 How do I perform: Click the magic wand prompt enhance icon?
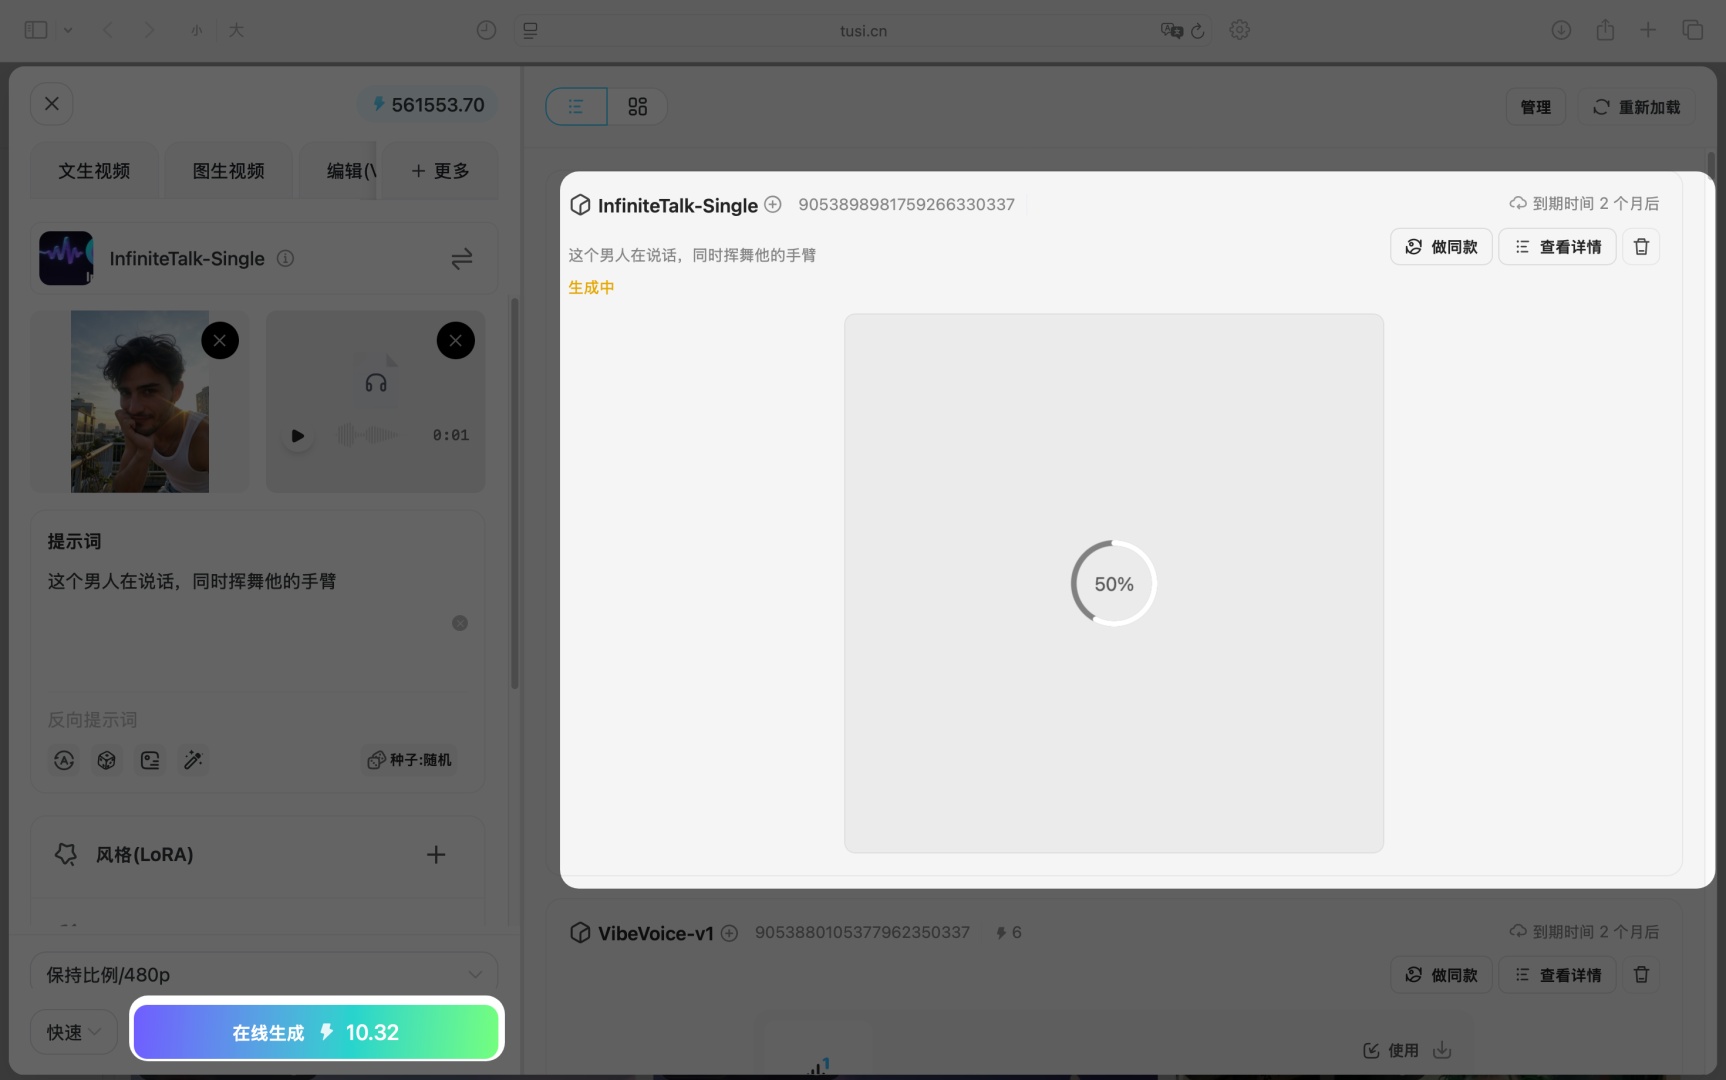[x=193, y=761]
